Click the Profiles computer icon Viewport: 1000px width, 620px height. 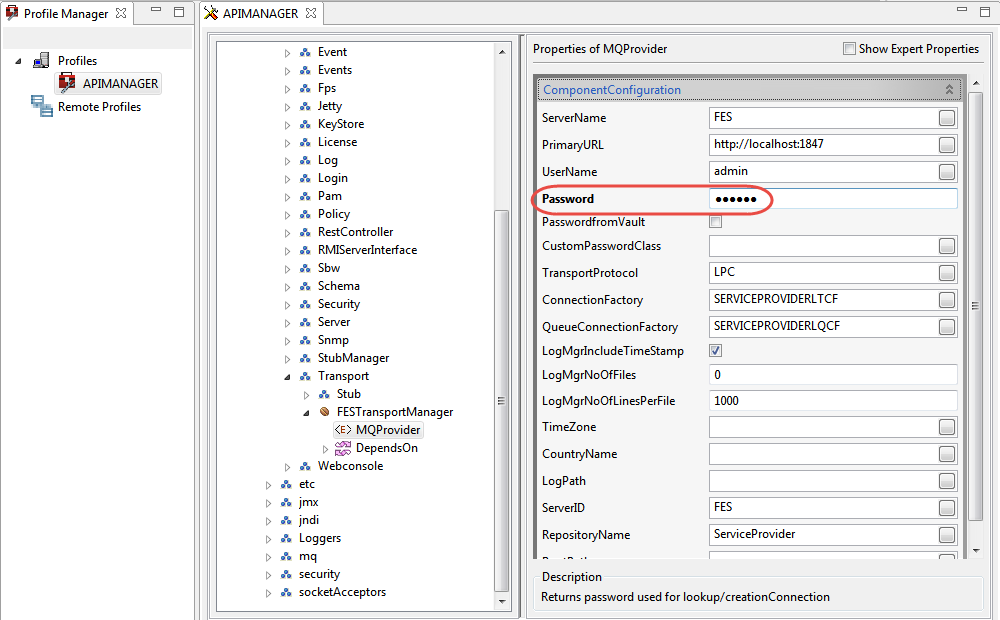pos(41,61)
